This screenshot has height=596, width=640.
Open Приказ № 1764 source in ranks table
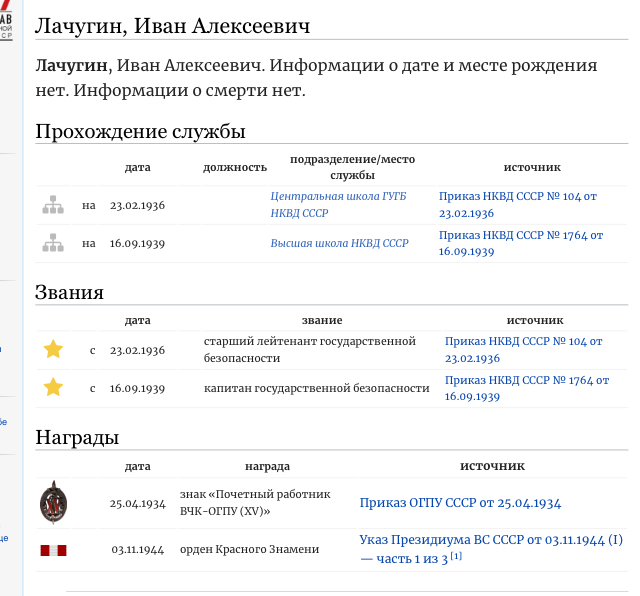(x=527, y=388)
